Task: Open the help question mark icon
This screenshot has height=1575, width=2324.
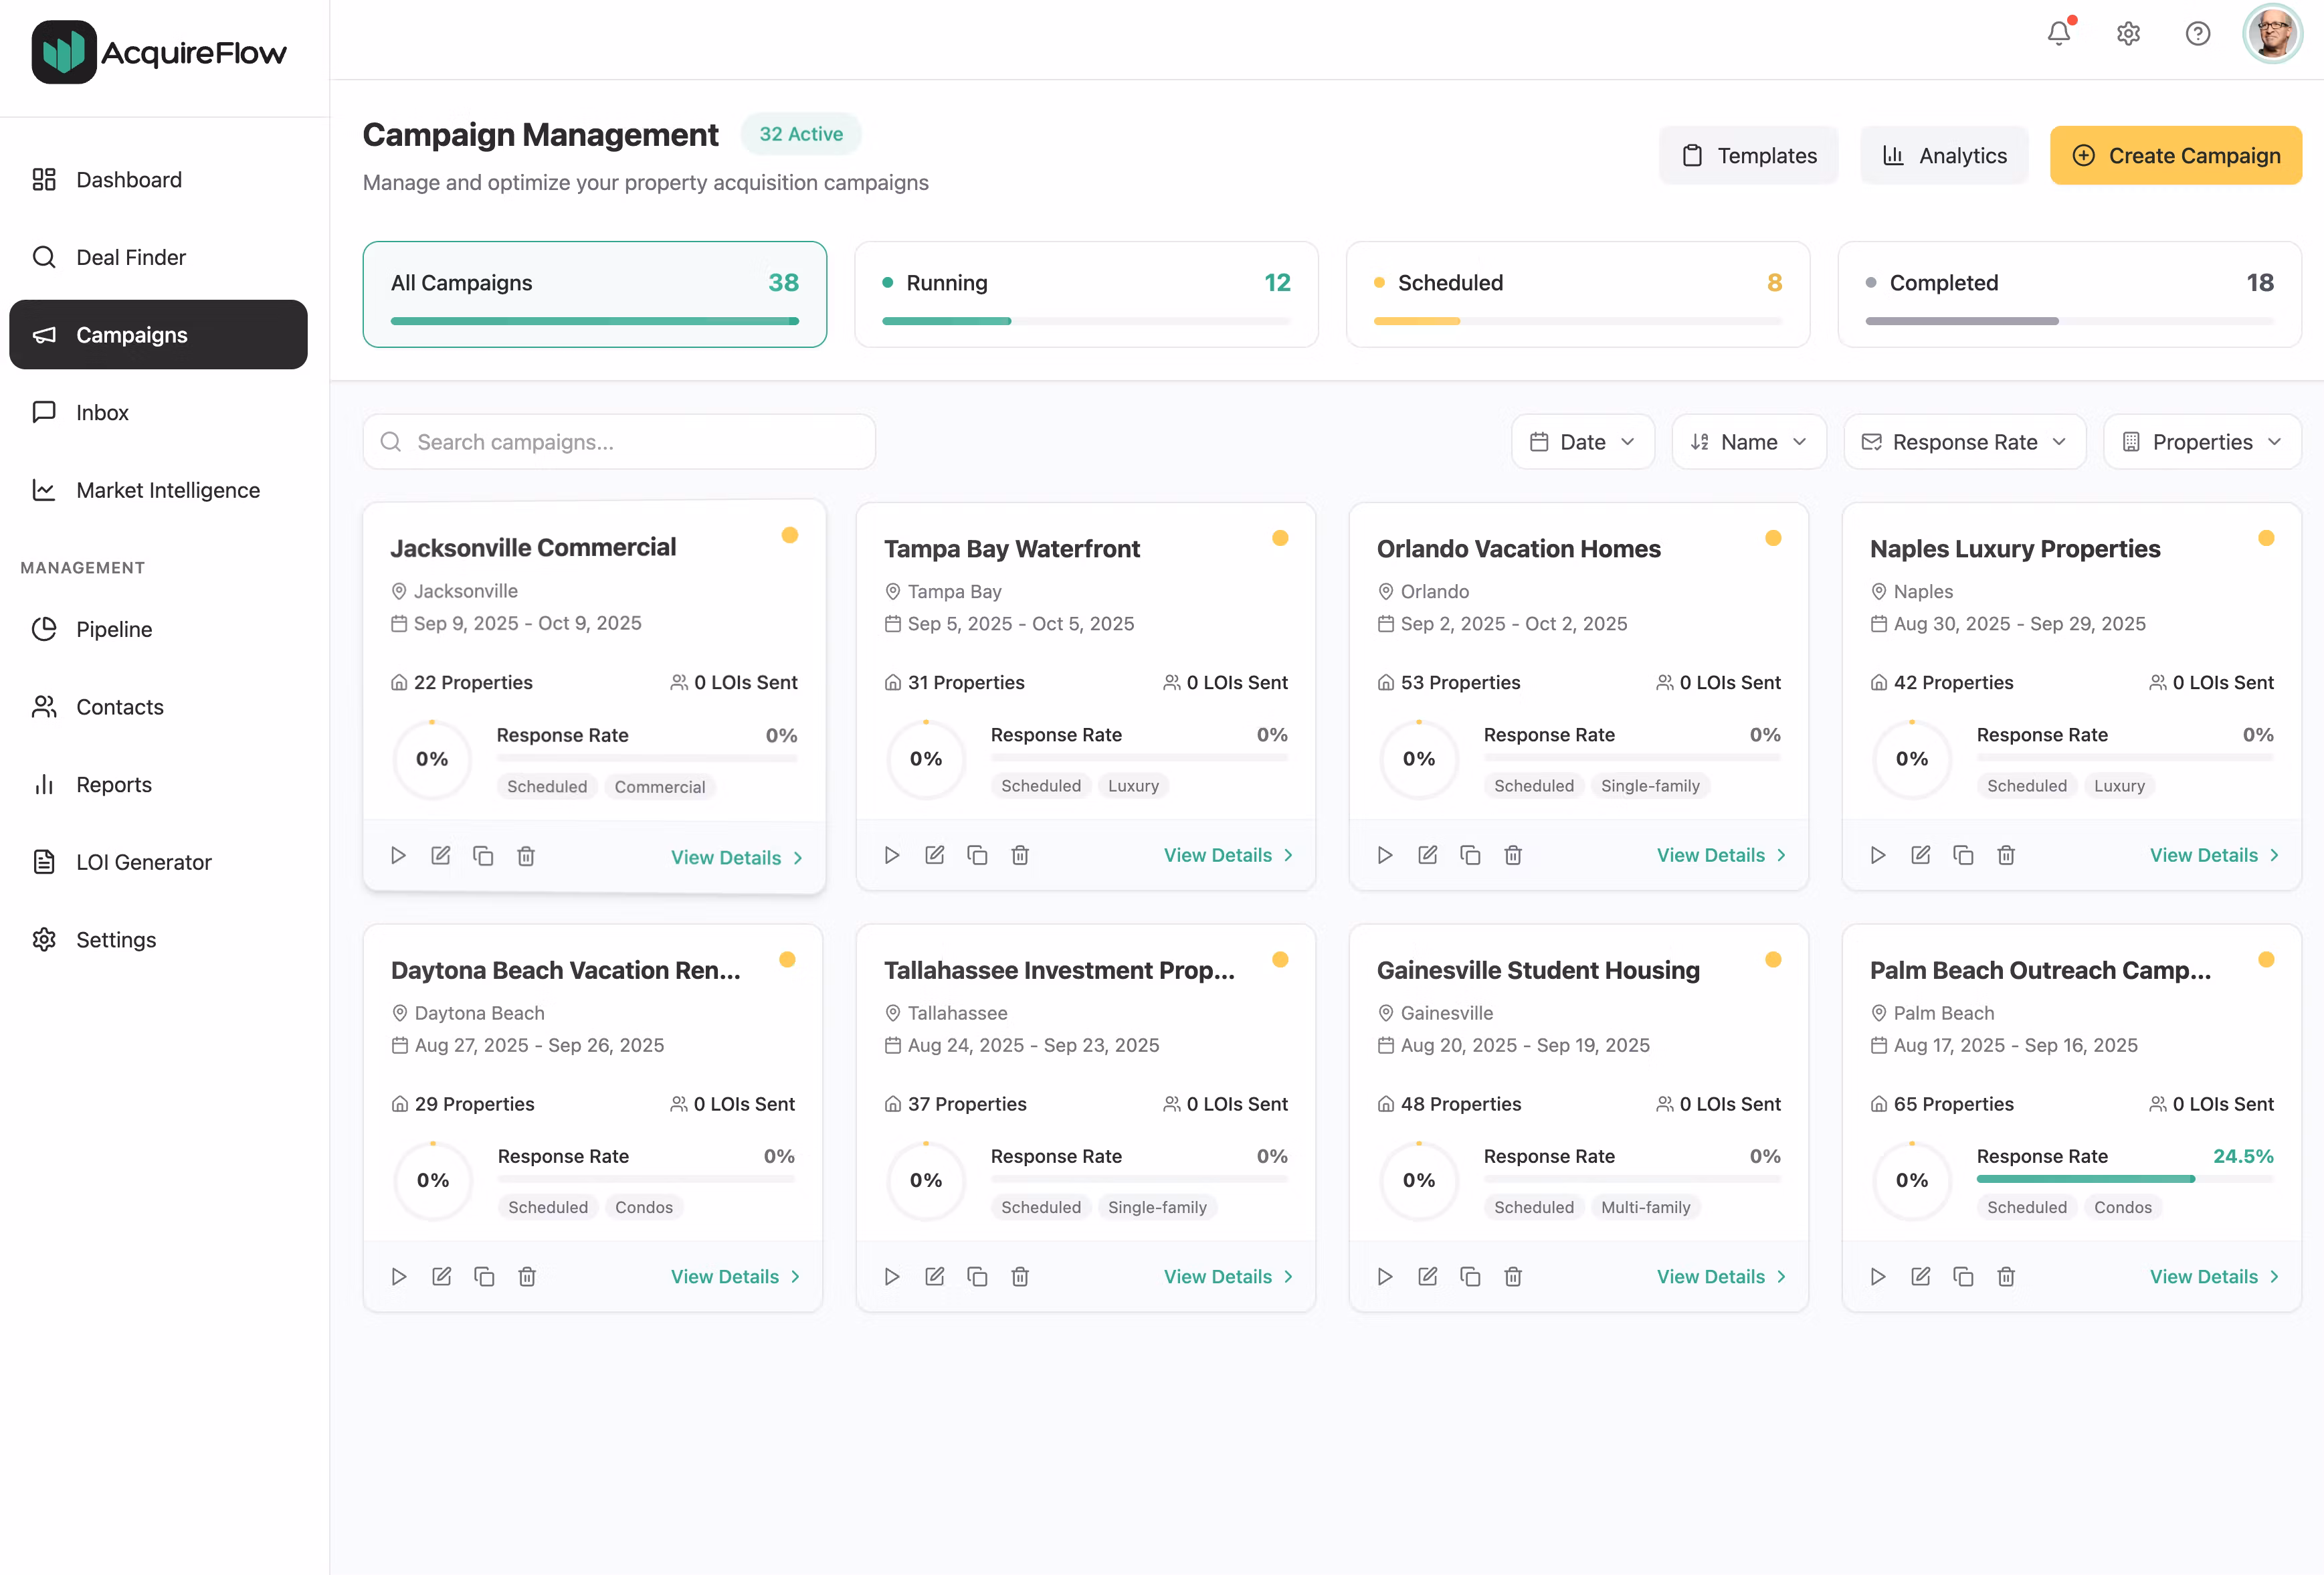Action: 2197,34
